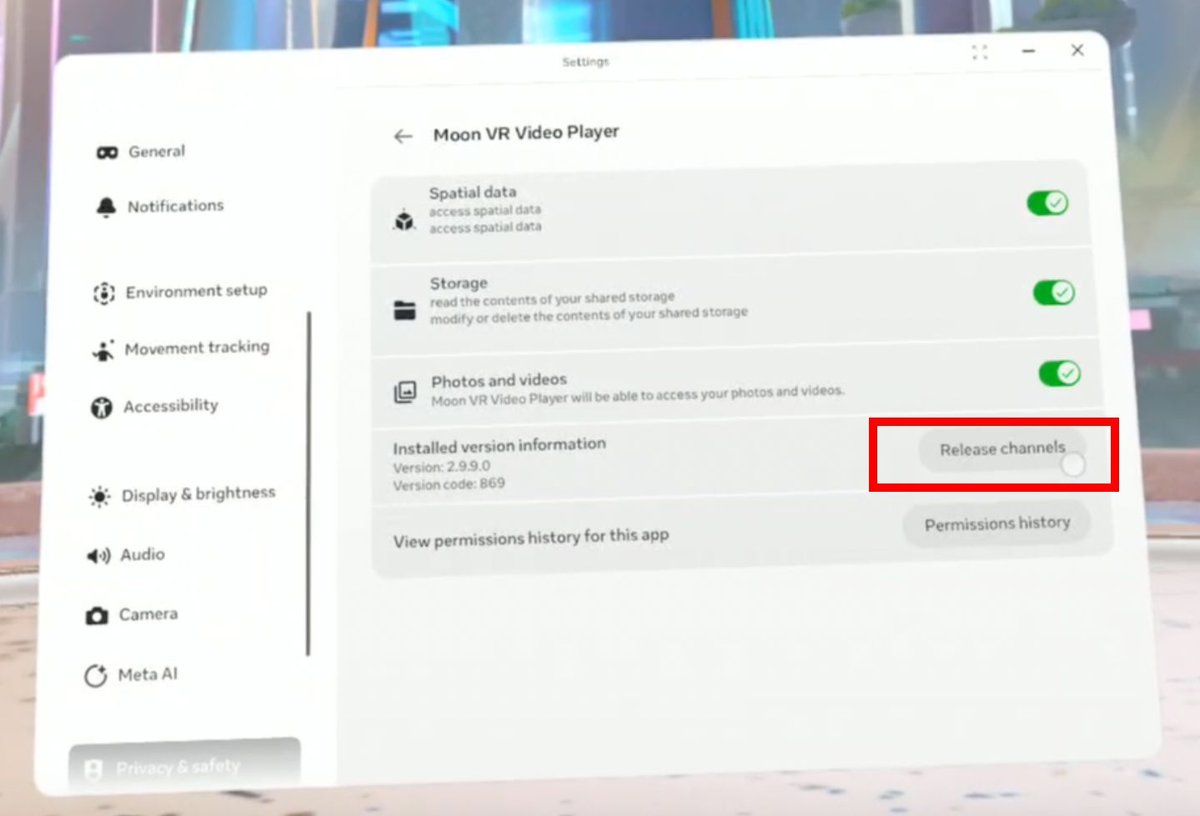Click the Meta AI circle icon
This screenshot has width=1200, height=816.
coord(95,677)
